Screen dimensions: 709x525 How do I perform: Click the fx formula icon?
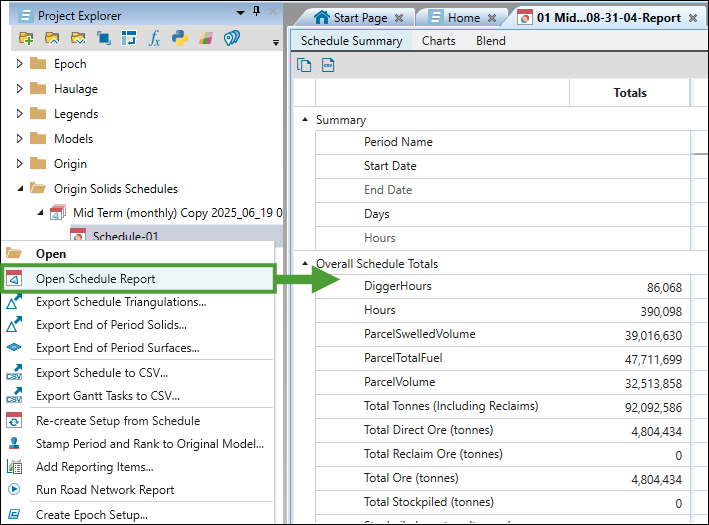click(154, 38)
